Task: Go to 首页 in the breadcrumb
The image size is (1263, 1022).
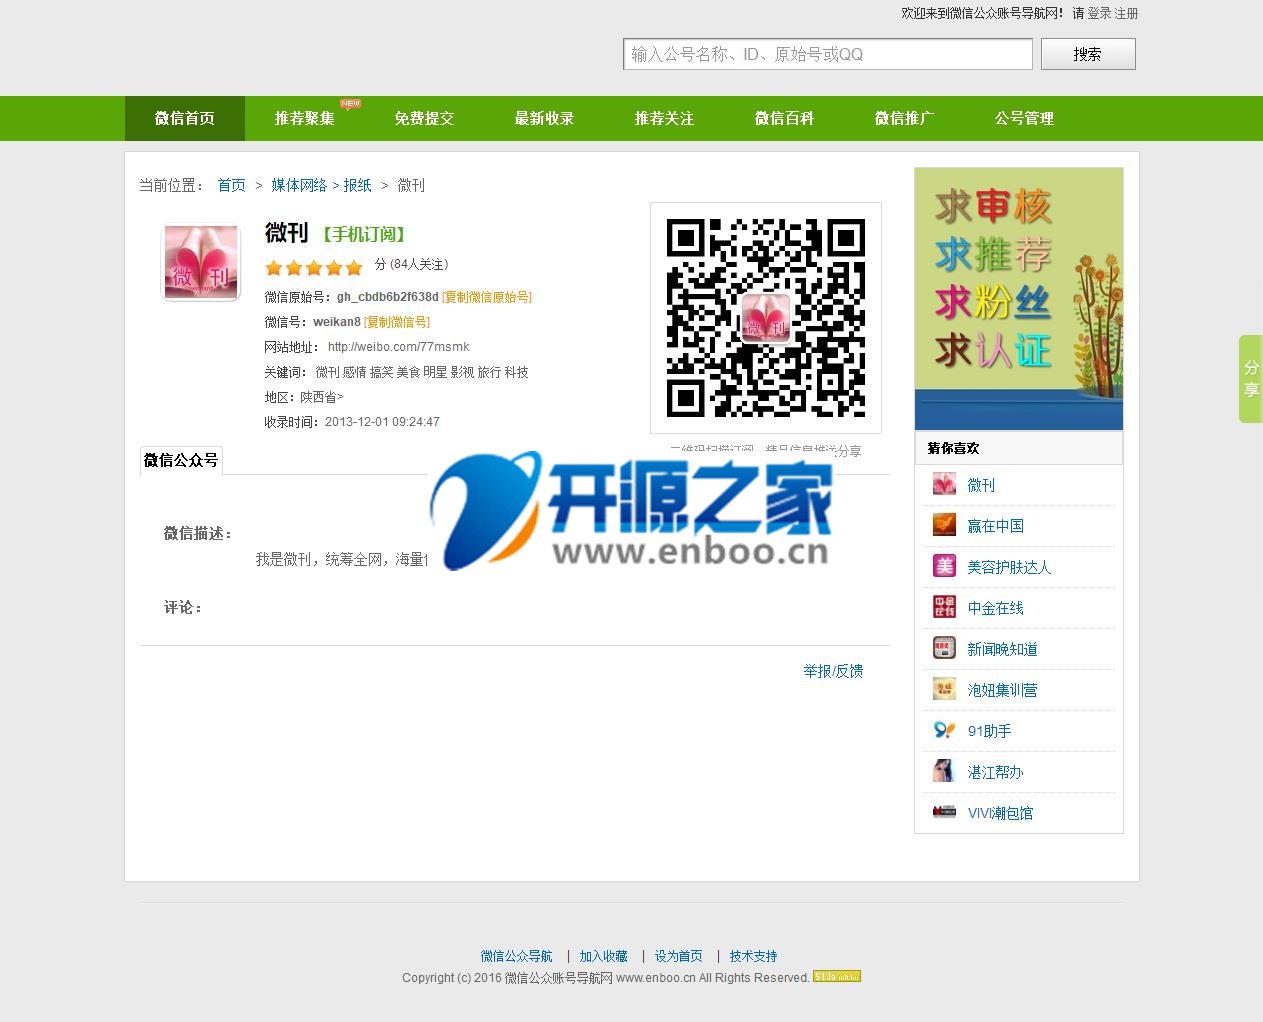Action: (x=231, y=185)
